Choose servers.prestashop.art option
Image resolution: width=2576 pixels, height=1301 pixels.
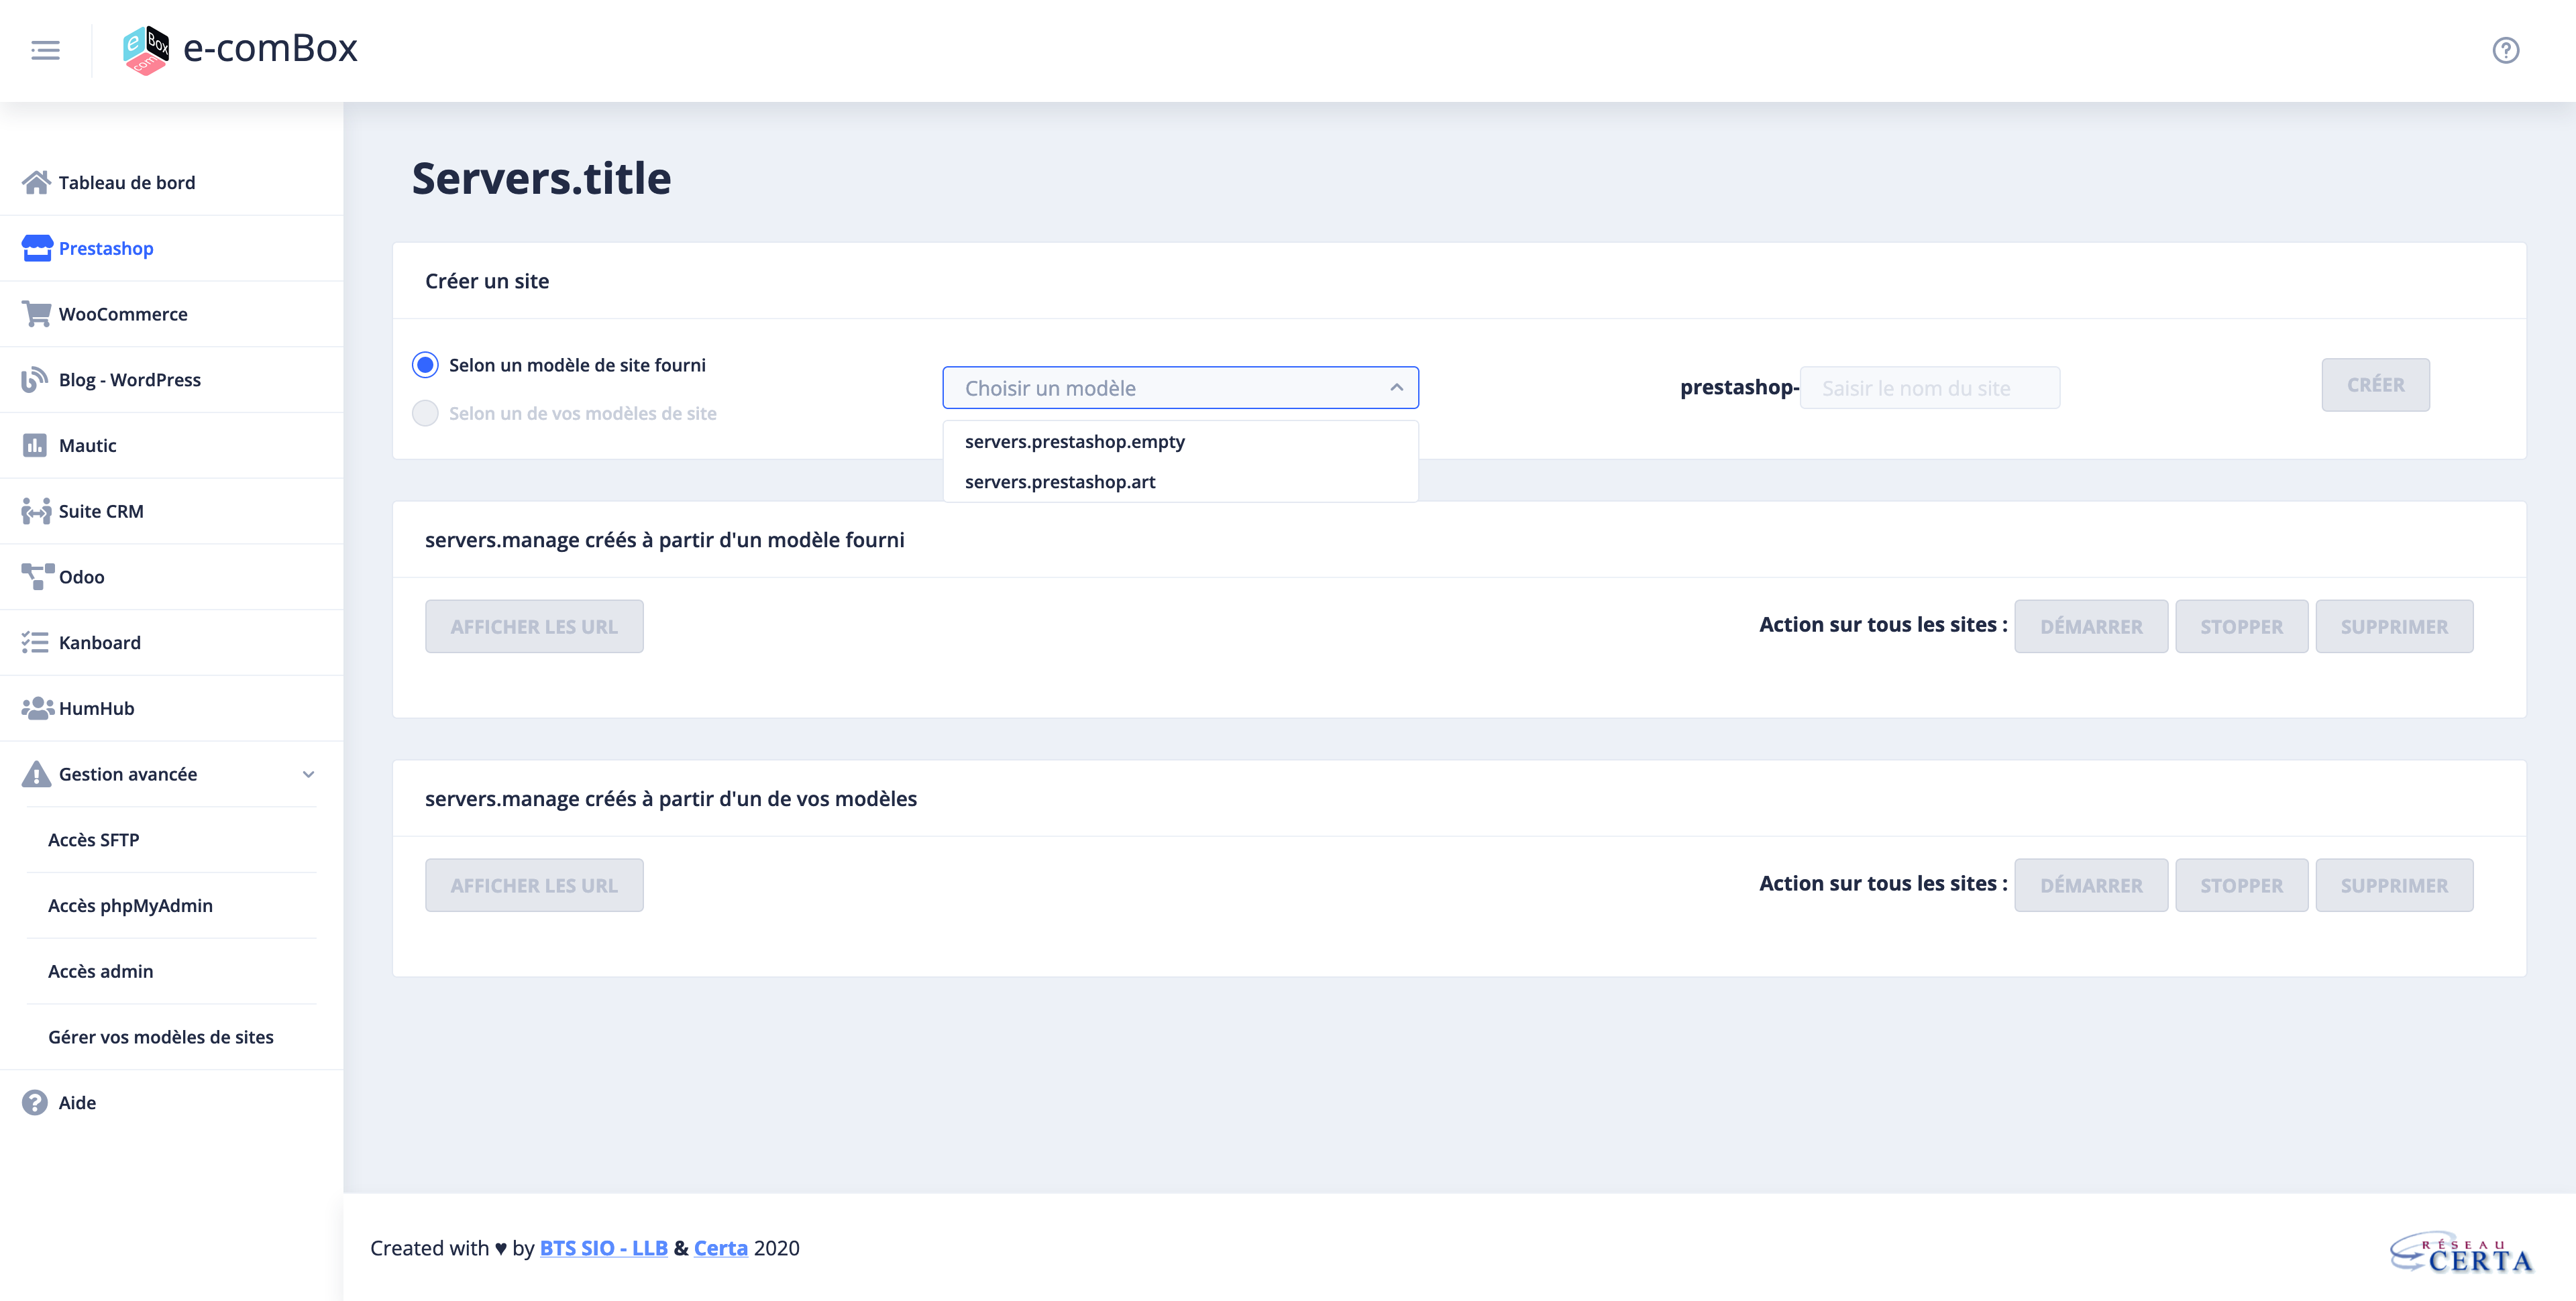pos(1180,482)
